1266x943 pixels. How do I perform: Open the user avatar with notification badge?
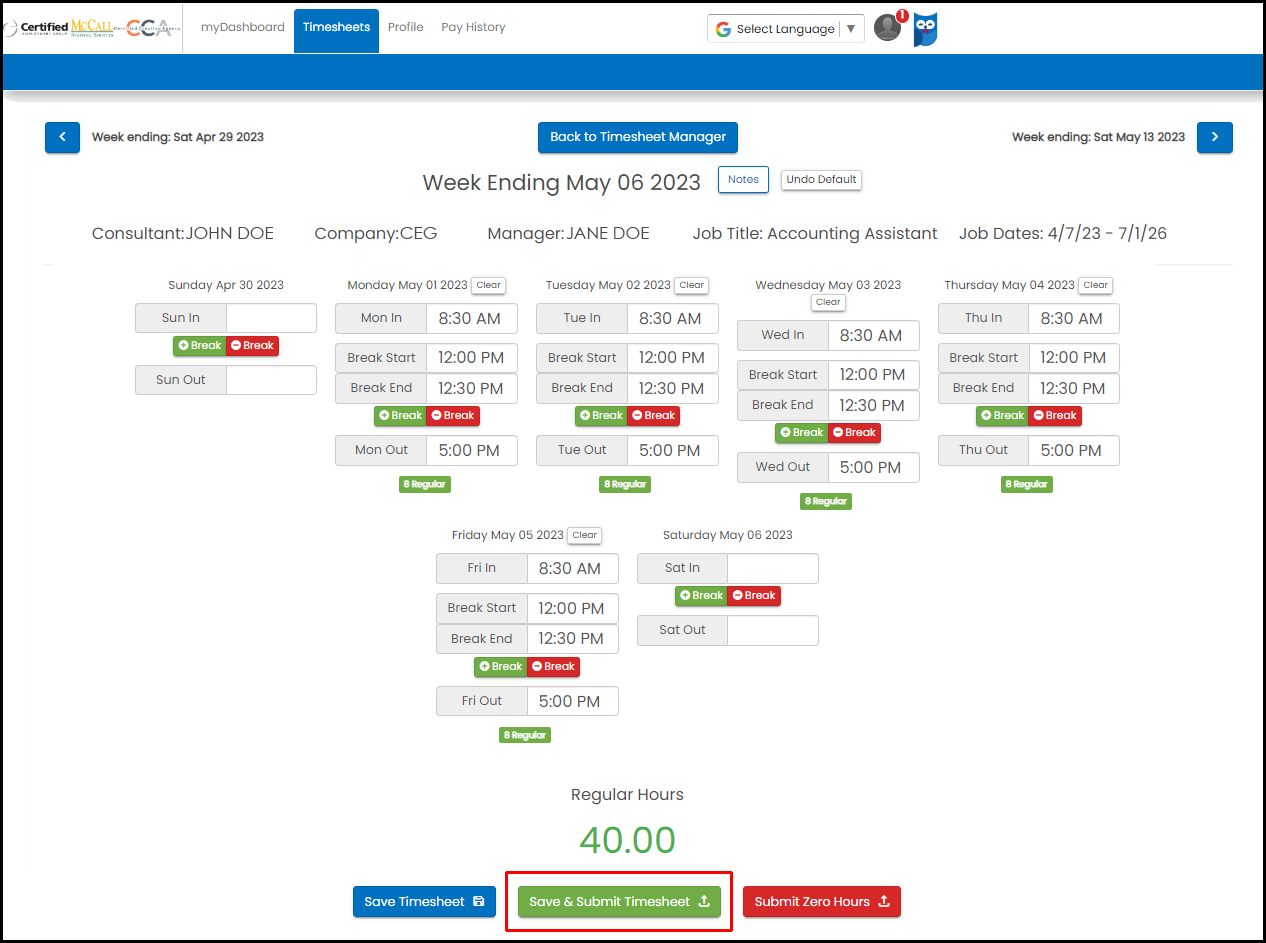[x=888, y=27]
